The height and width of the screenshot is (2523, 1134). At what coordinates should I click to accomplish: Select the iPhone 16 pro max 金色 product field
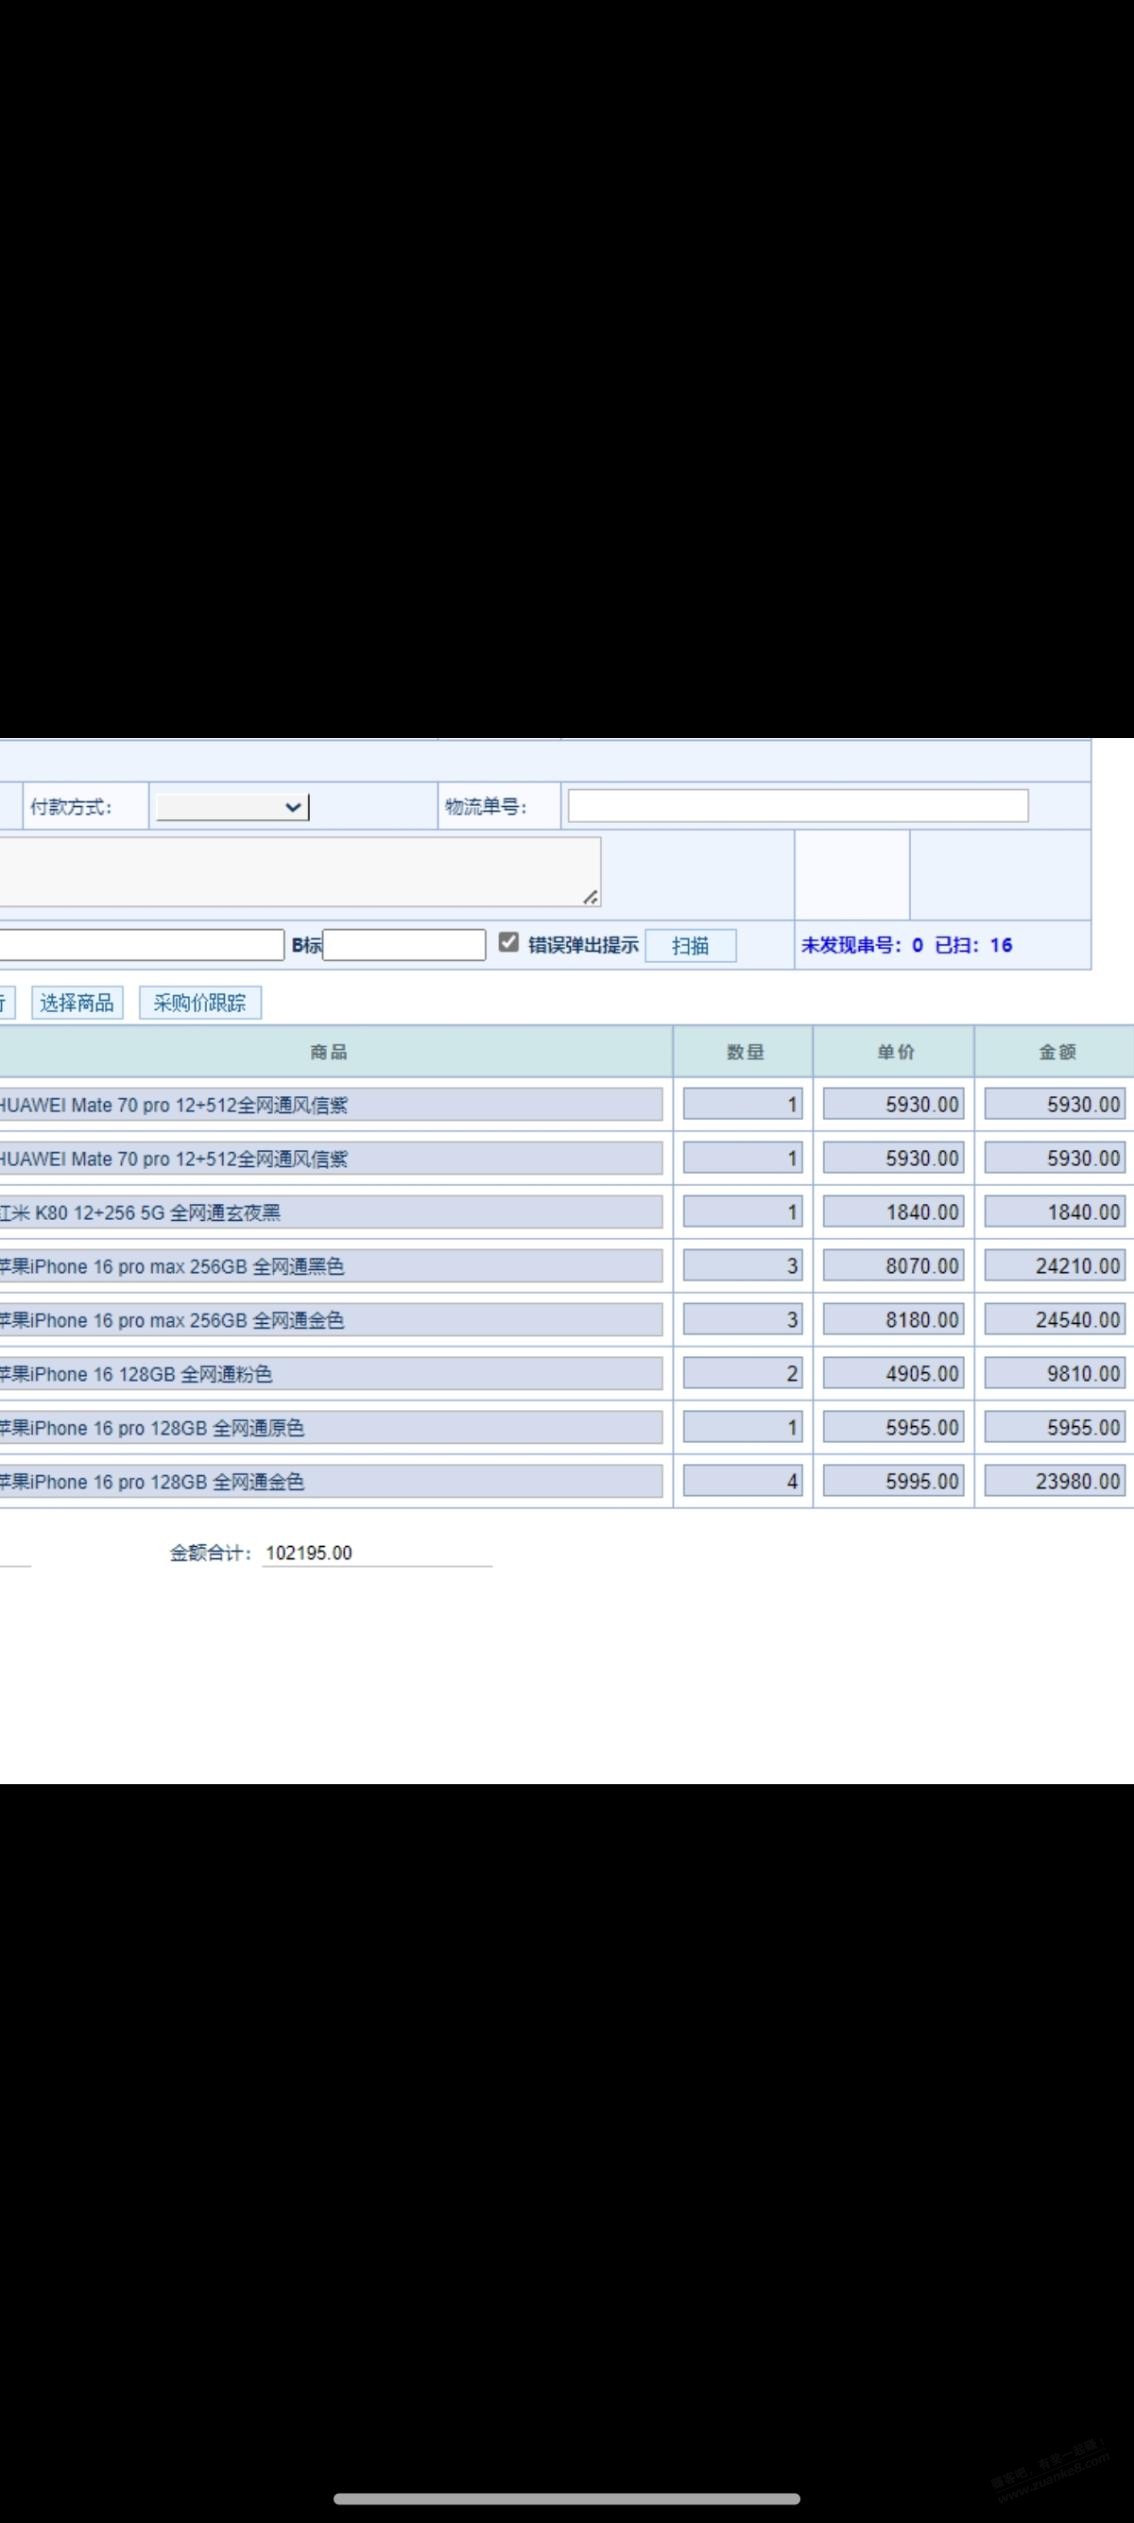coord(331,1321)
